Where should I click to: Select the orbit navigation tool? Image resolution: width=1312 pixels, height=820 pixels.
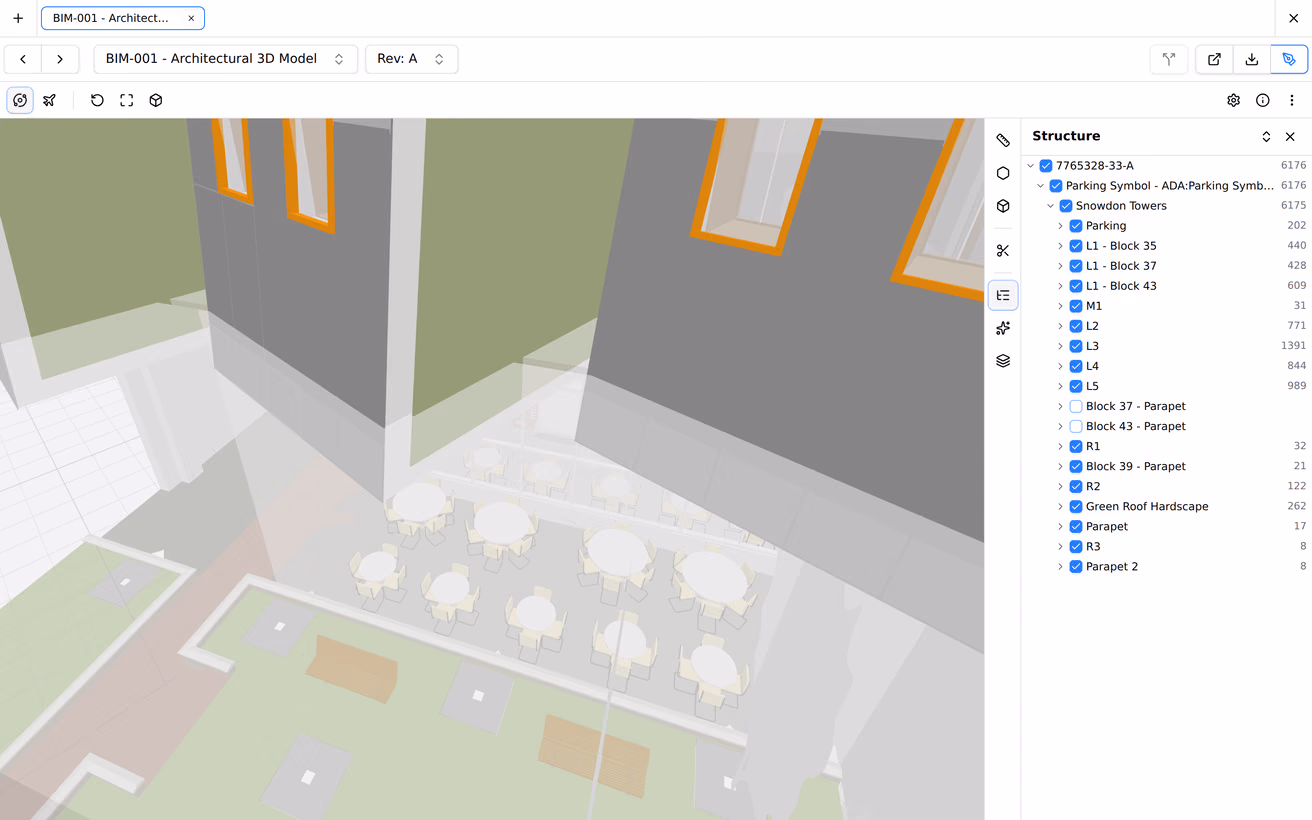pyautogui.click(x=20, y=100)
